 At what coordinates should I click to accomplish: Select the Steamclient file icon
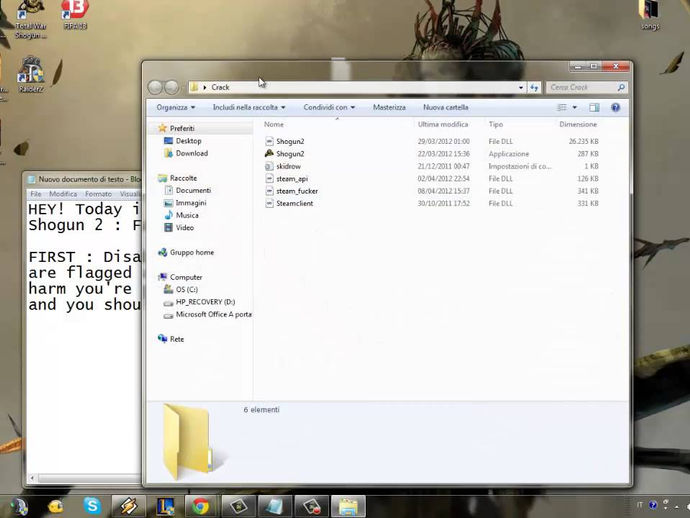(269, 203)
